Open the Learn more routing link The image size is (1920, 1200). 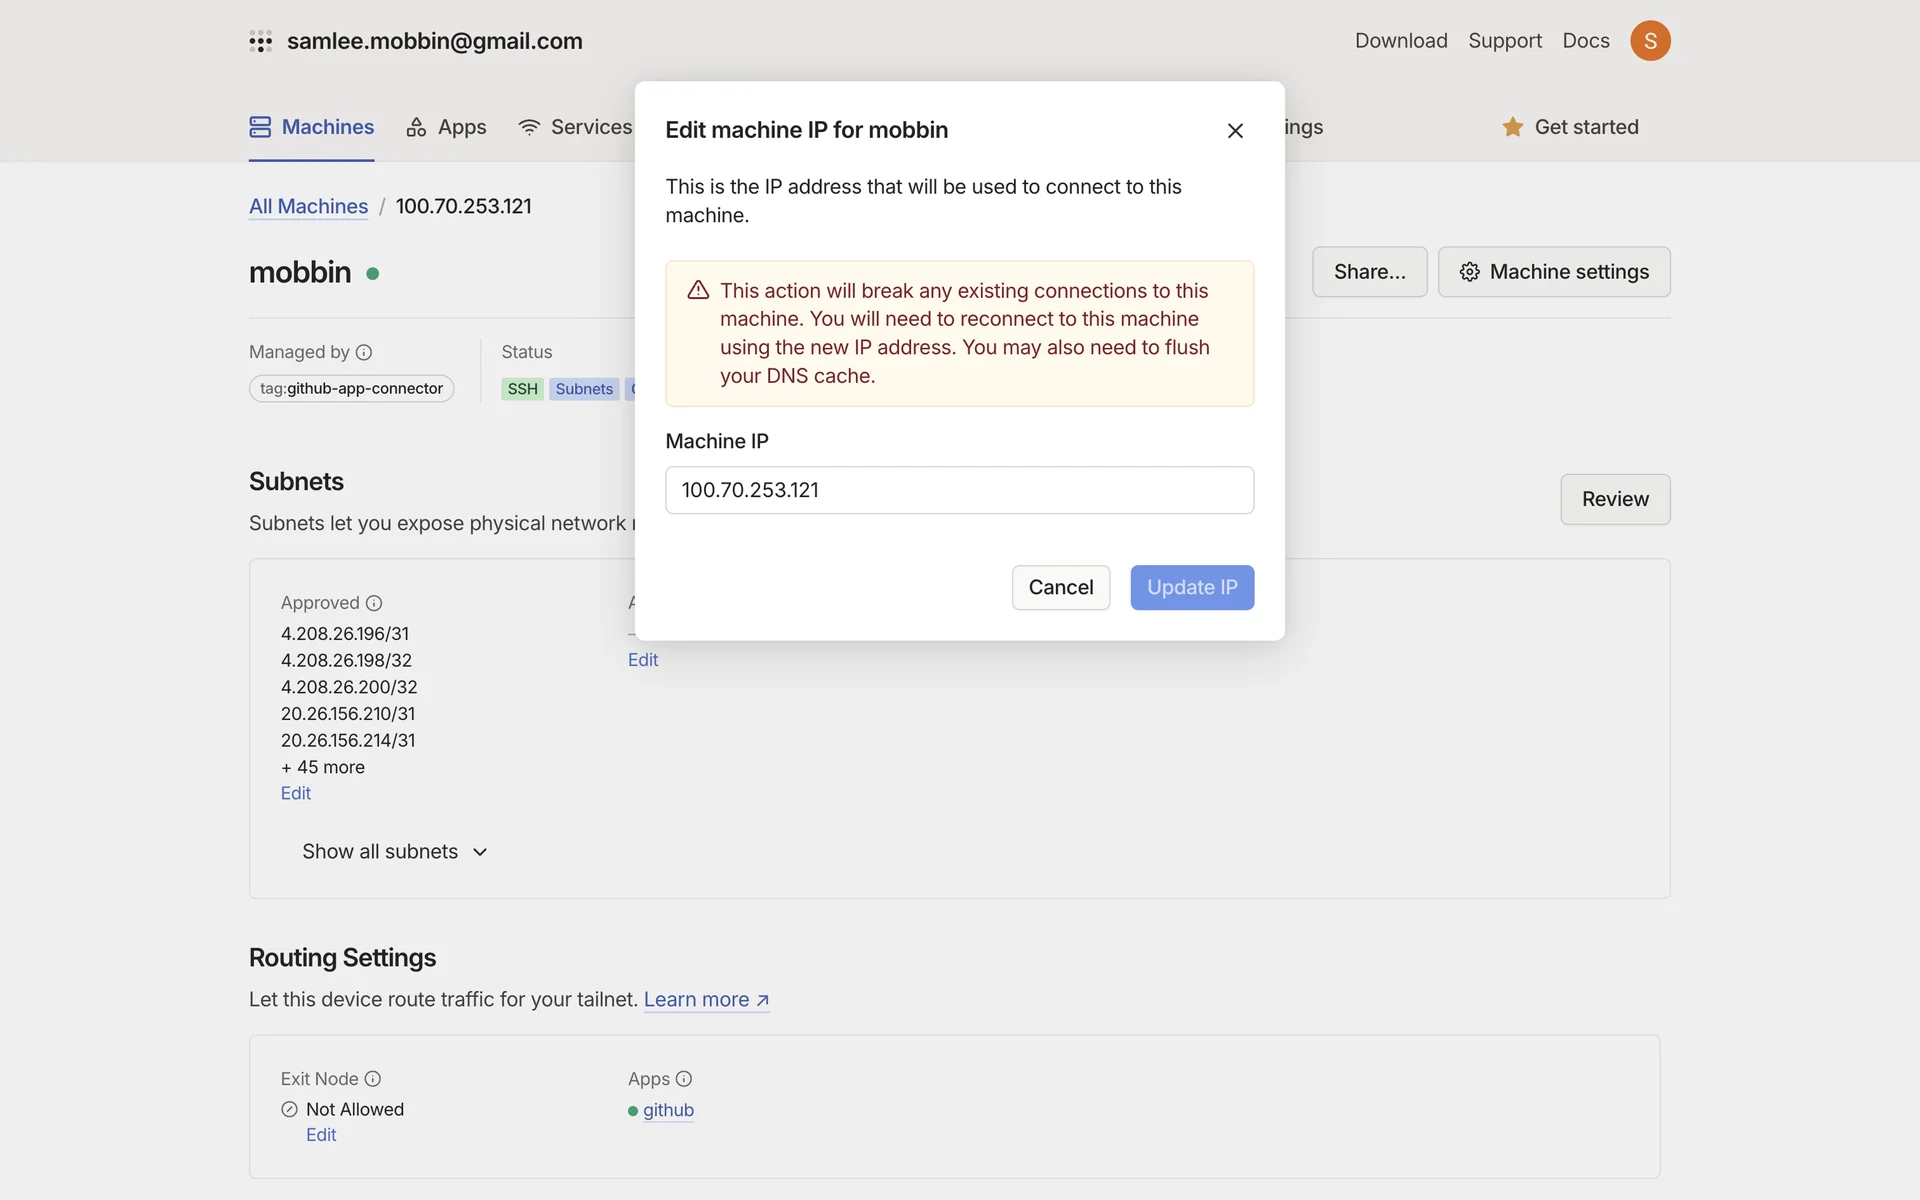pos(706,1000)
